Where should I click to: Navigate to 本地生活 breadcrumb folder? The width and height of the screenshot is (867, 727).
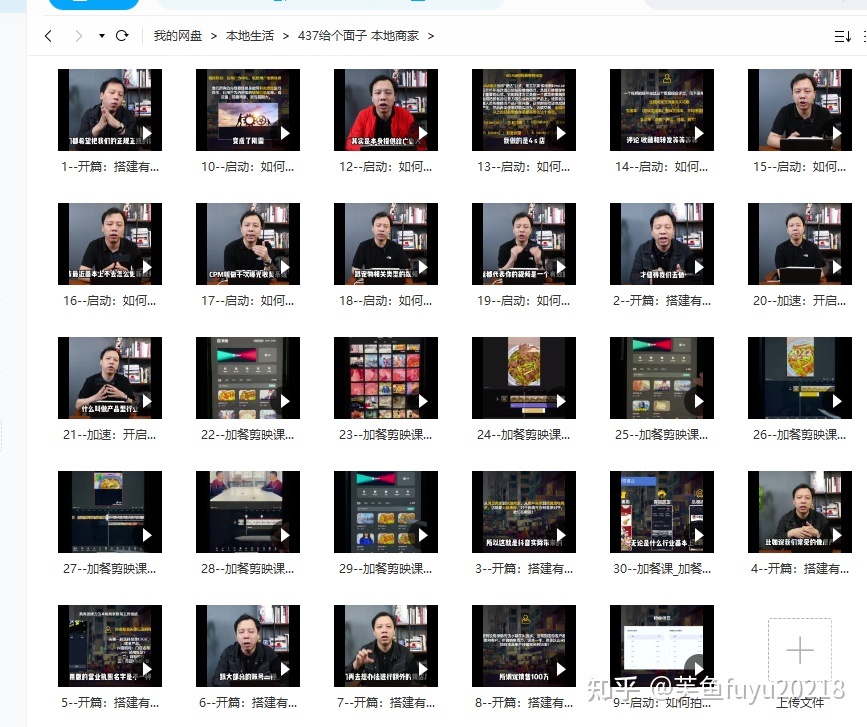(249, 36)
